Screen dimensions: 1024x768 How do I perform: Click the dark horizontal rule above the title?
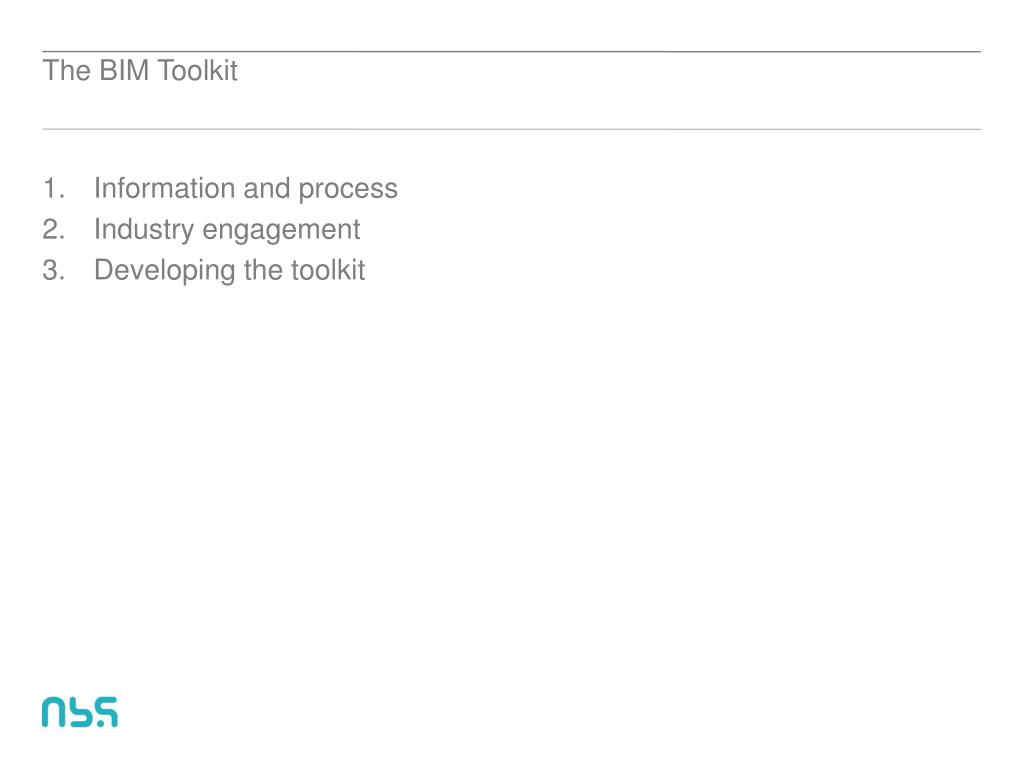click(511, 51)
